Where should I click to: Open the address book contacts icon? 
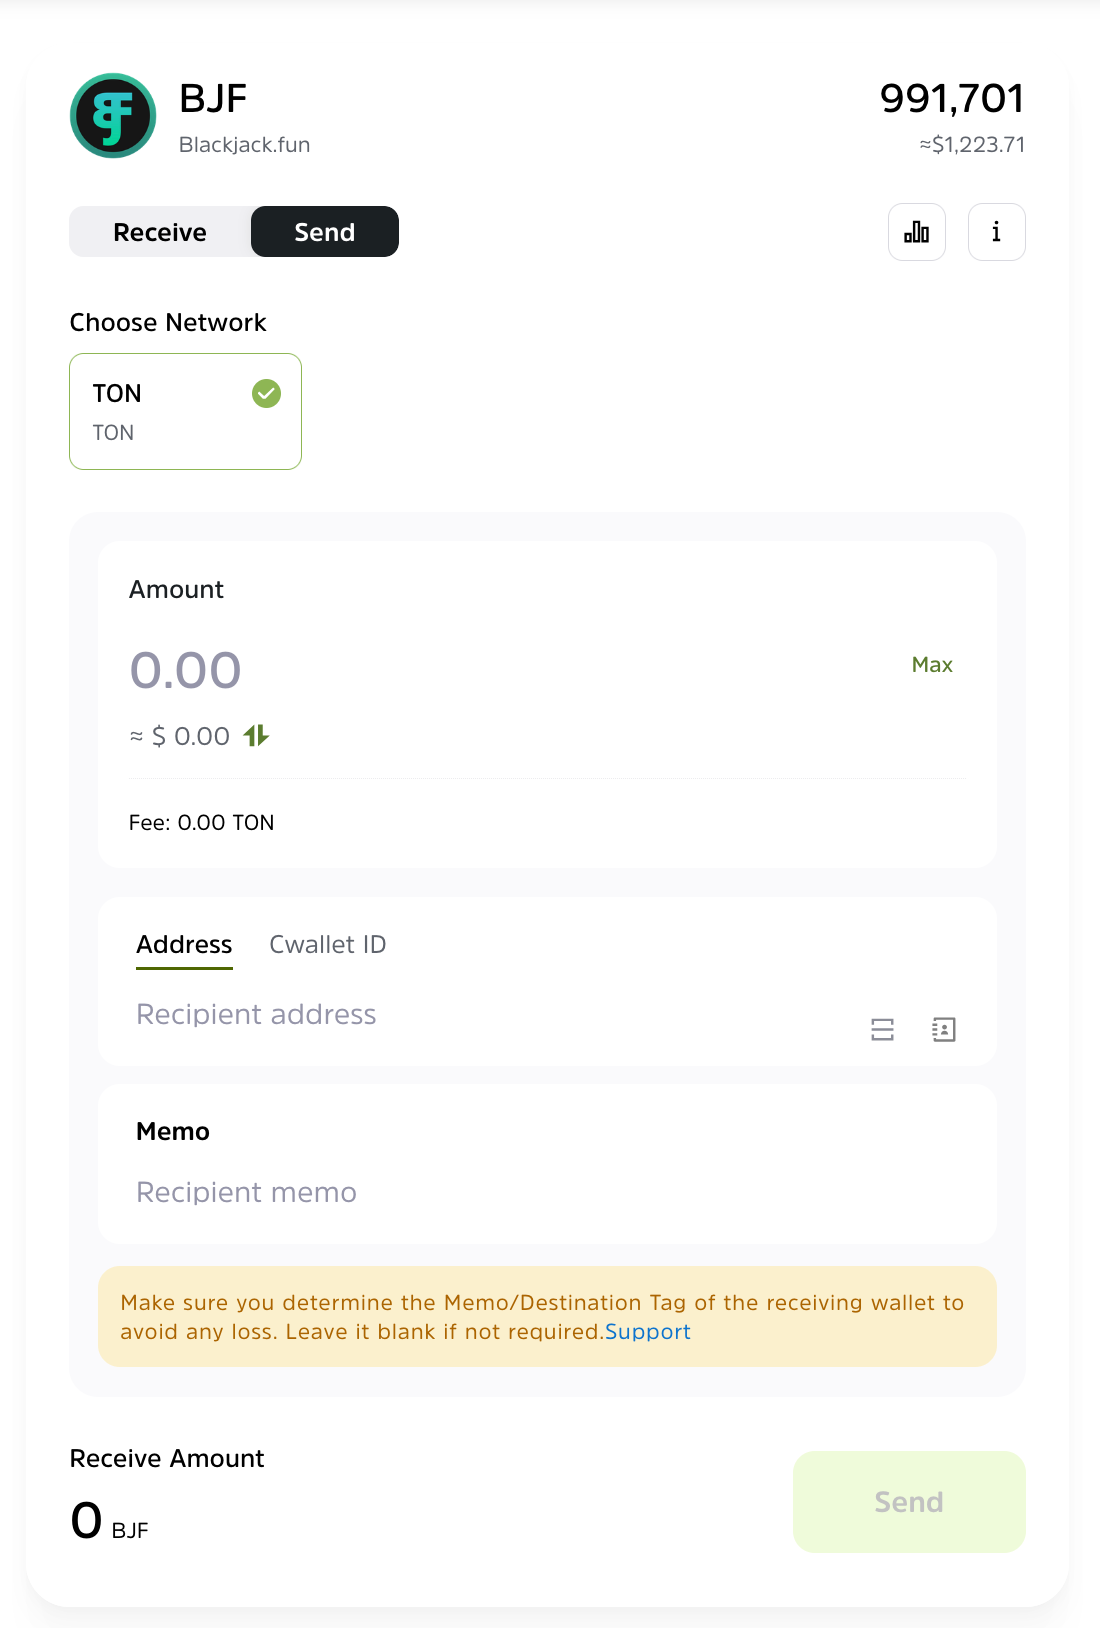coord(943,1029)
